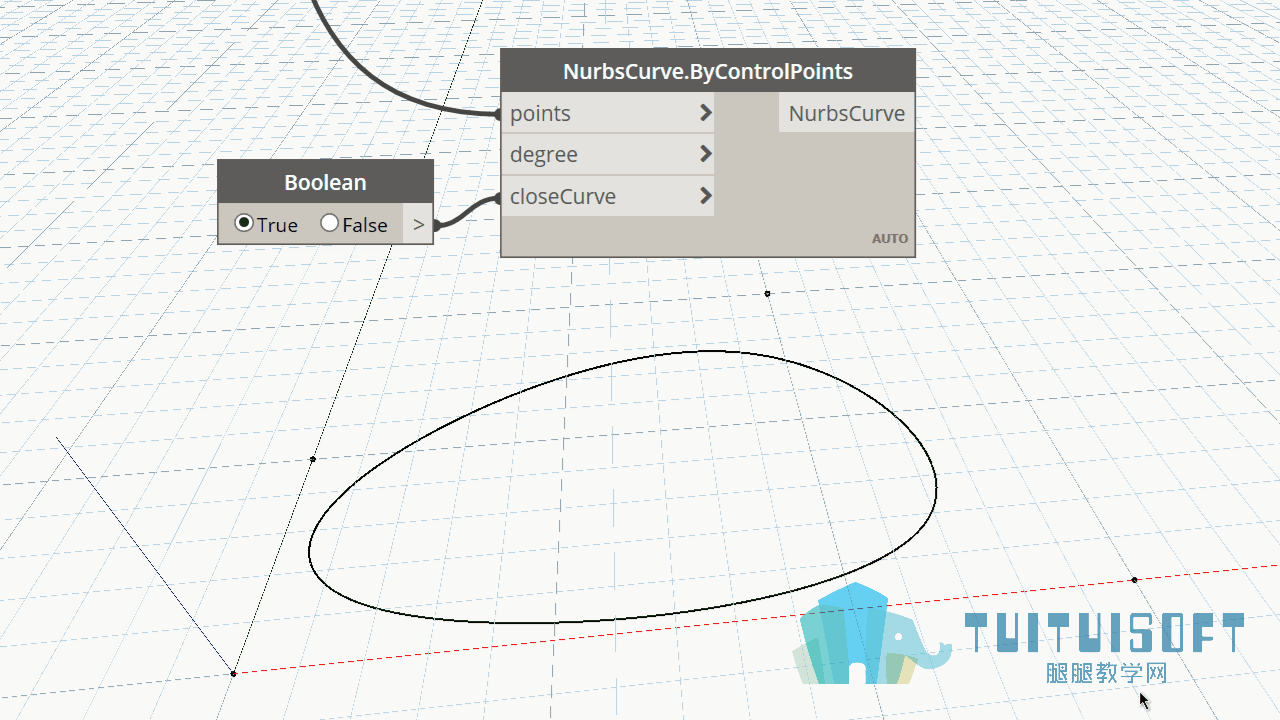The image size is (1280, 720).
Task: Select control point at red dashed line's right end
Action: click(x=1134, y=580)
